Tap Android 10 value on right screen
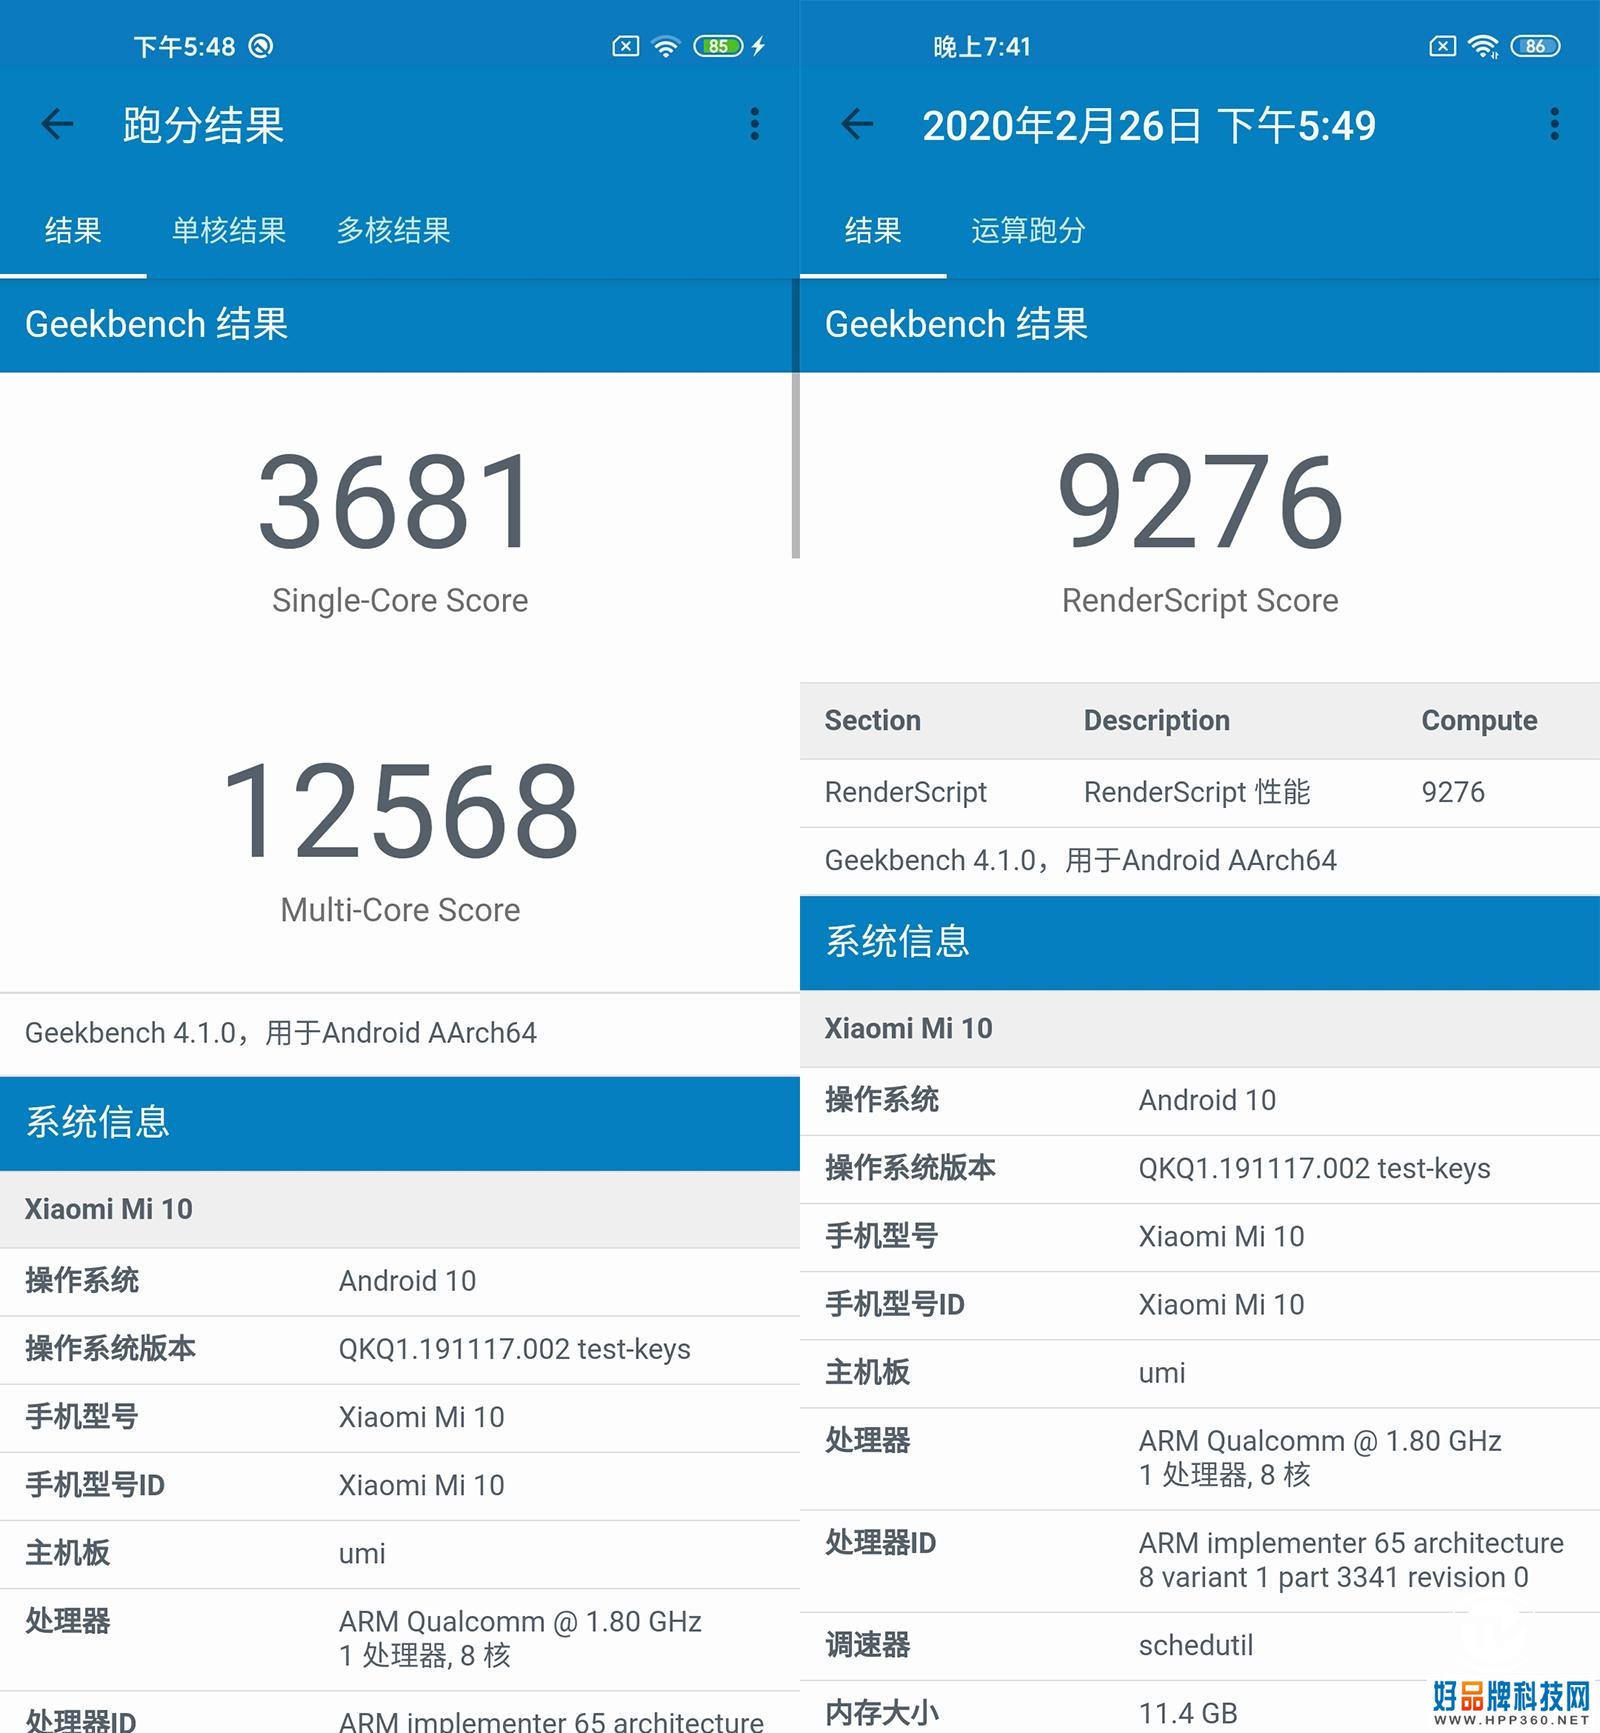1600x1733 pixels. point(1207,1100)
